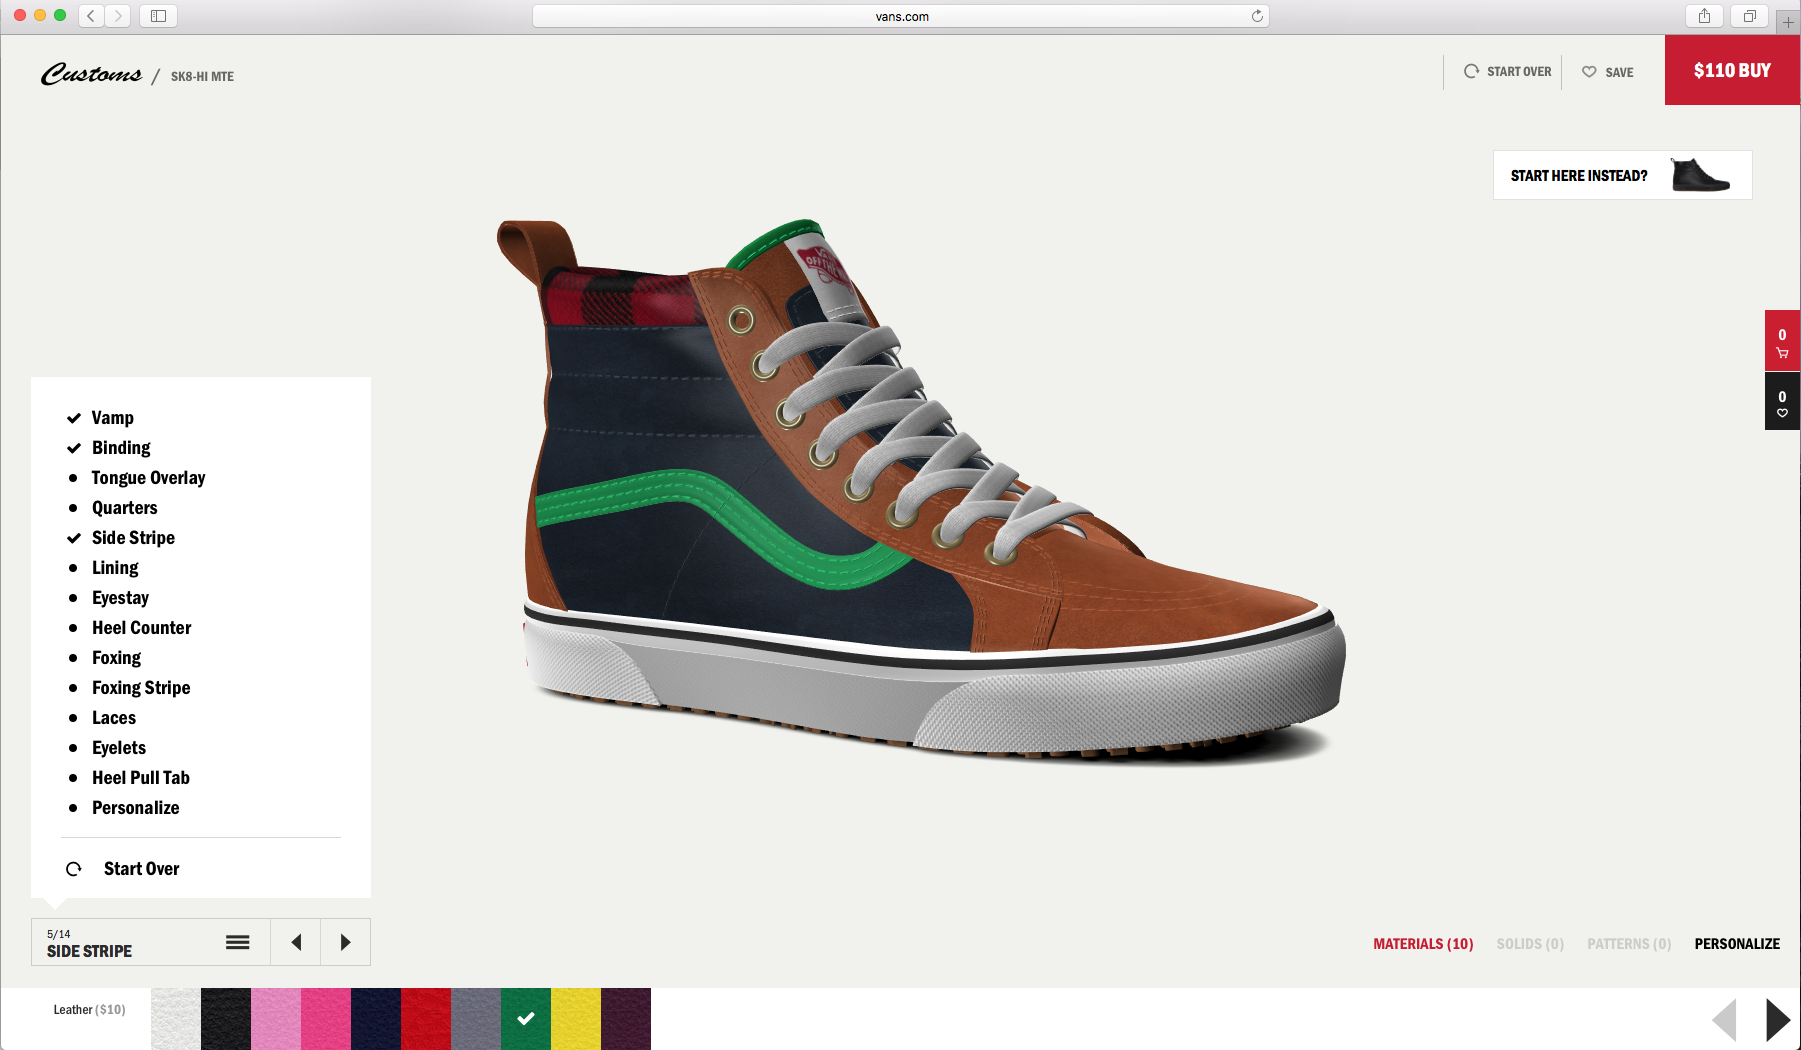Click the vans.com address bar
This screenshot has height=1050, width=1801.
(x=901, y=16)
